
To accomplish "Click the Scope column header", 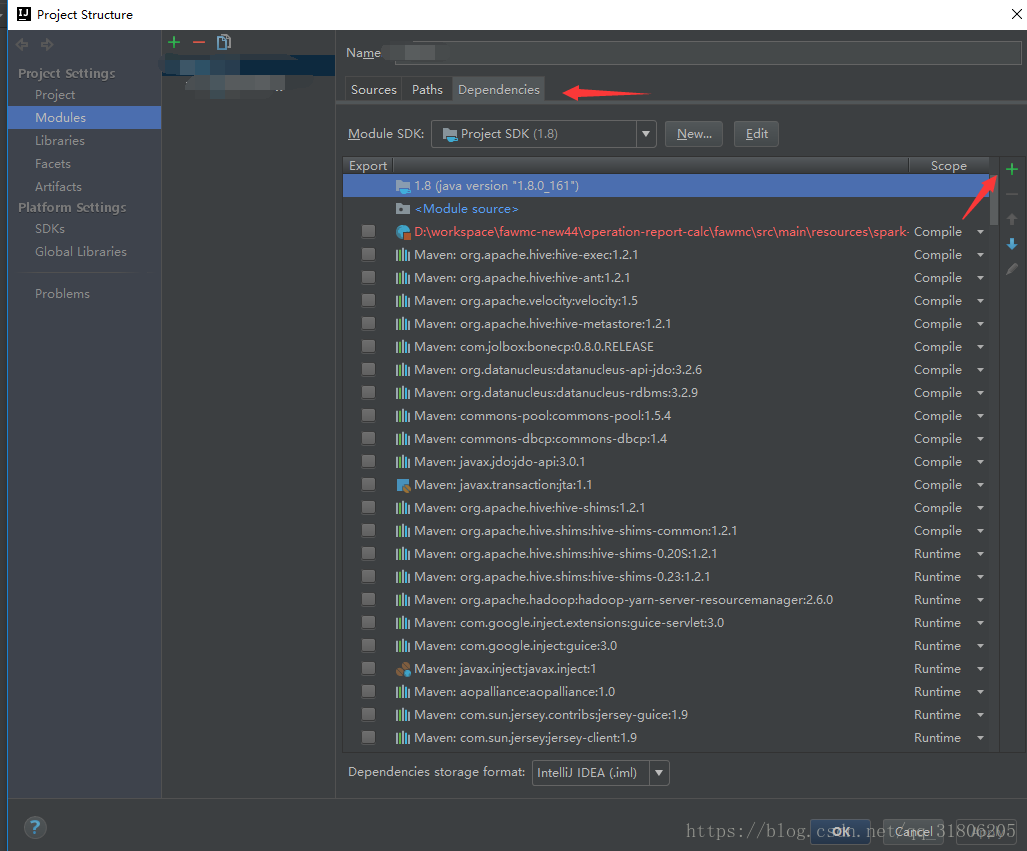I will pos(948,166).
